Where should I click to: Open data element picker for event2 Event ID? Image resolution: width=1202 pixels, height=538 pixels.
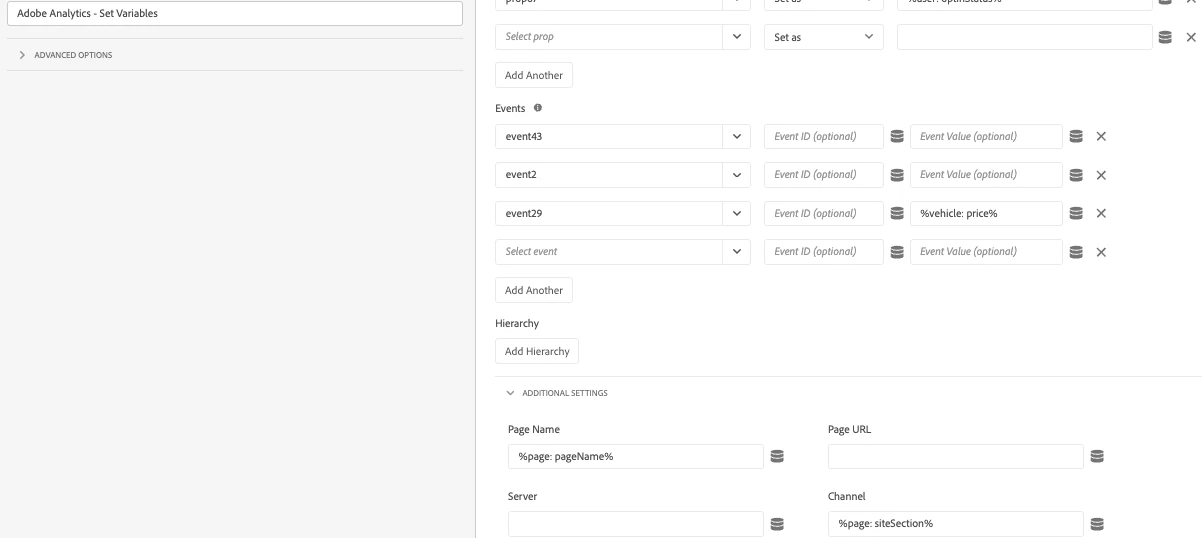[897, 175]
